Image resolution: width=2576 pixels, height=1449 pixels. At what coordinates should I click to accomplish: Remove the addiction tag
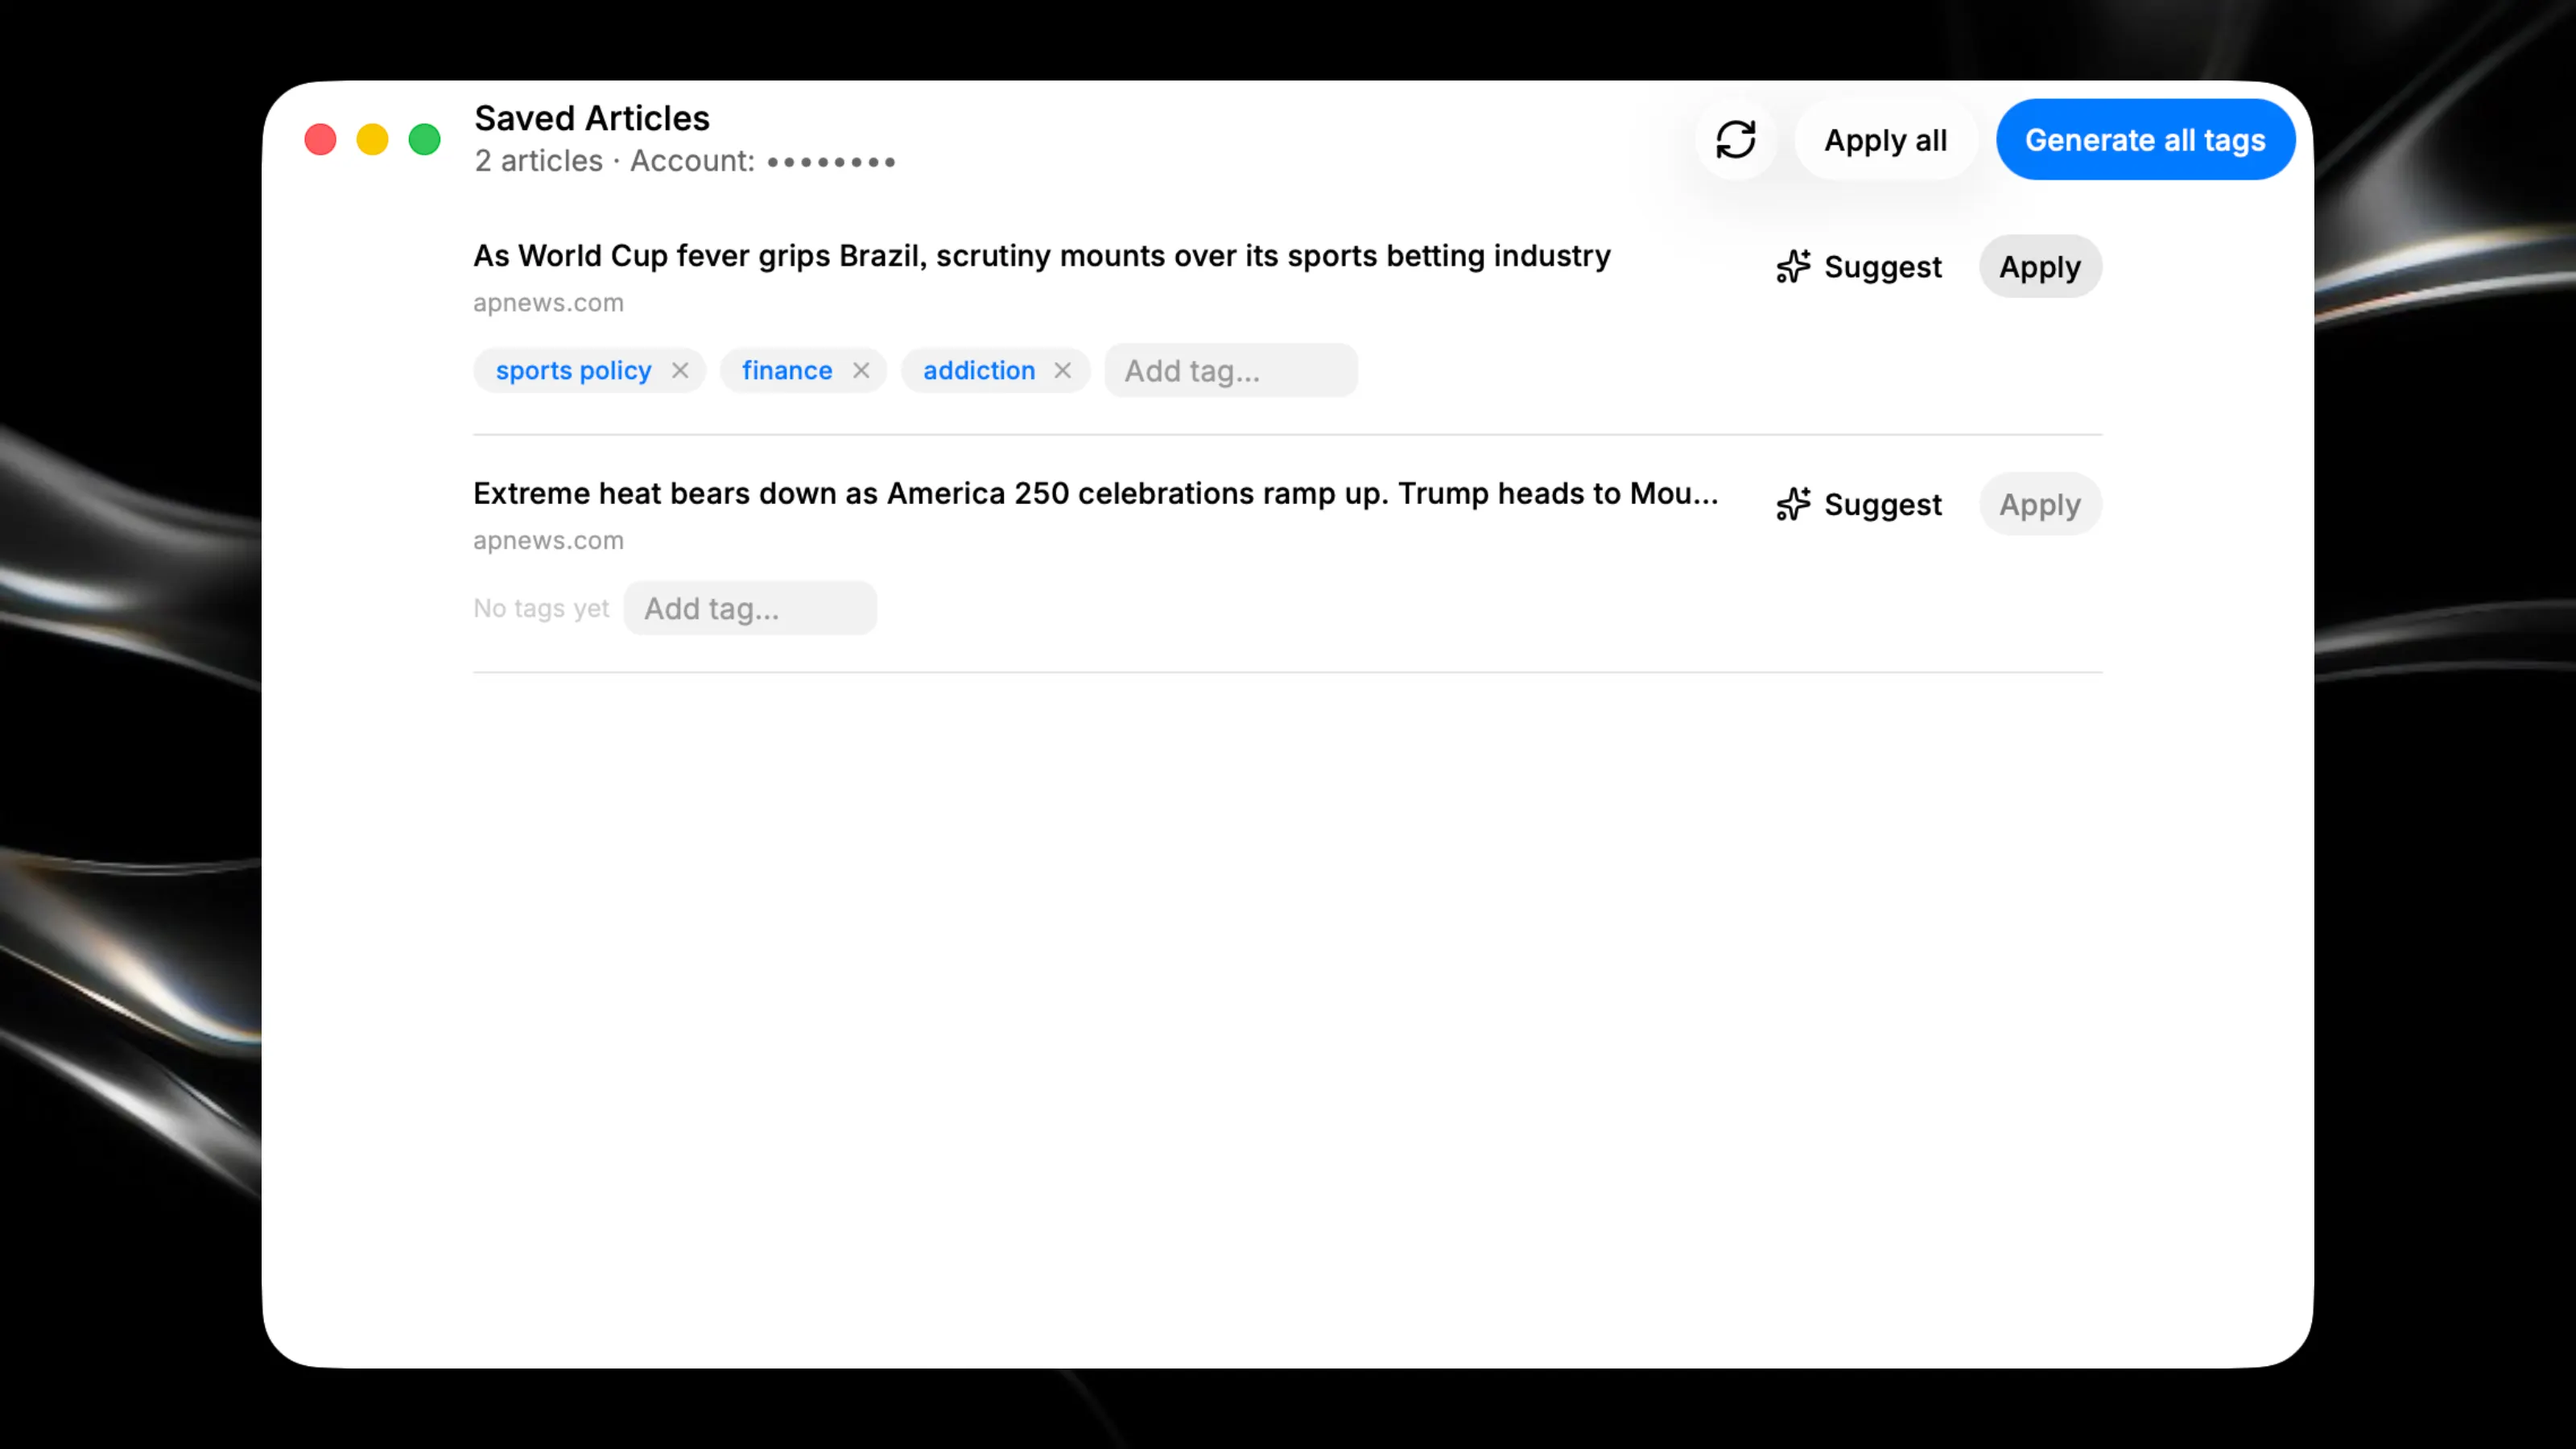coord(1062,371)
